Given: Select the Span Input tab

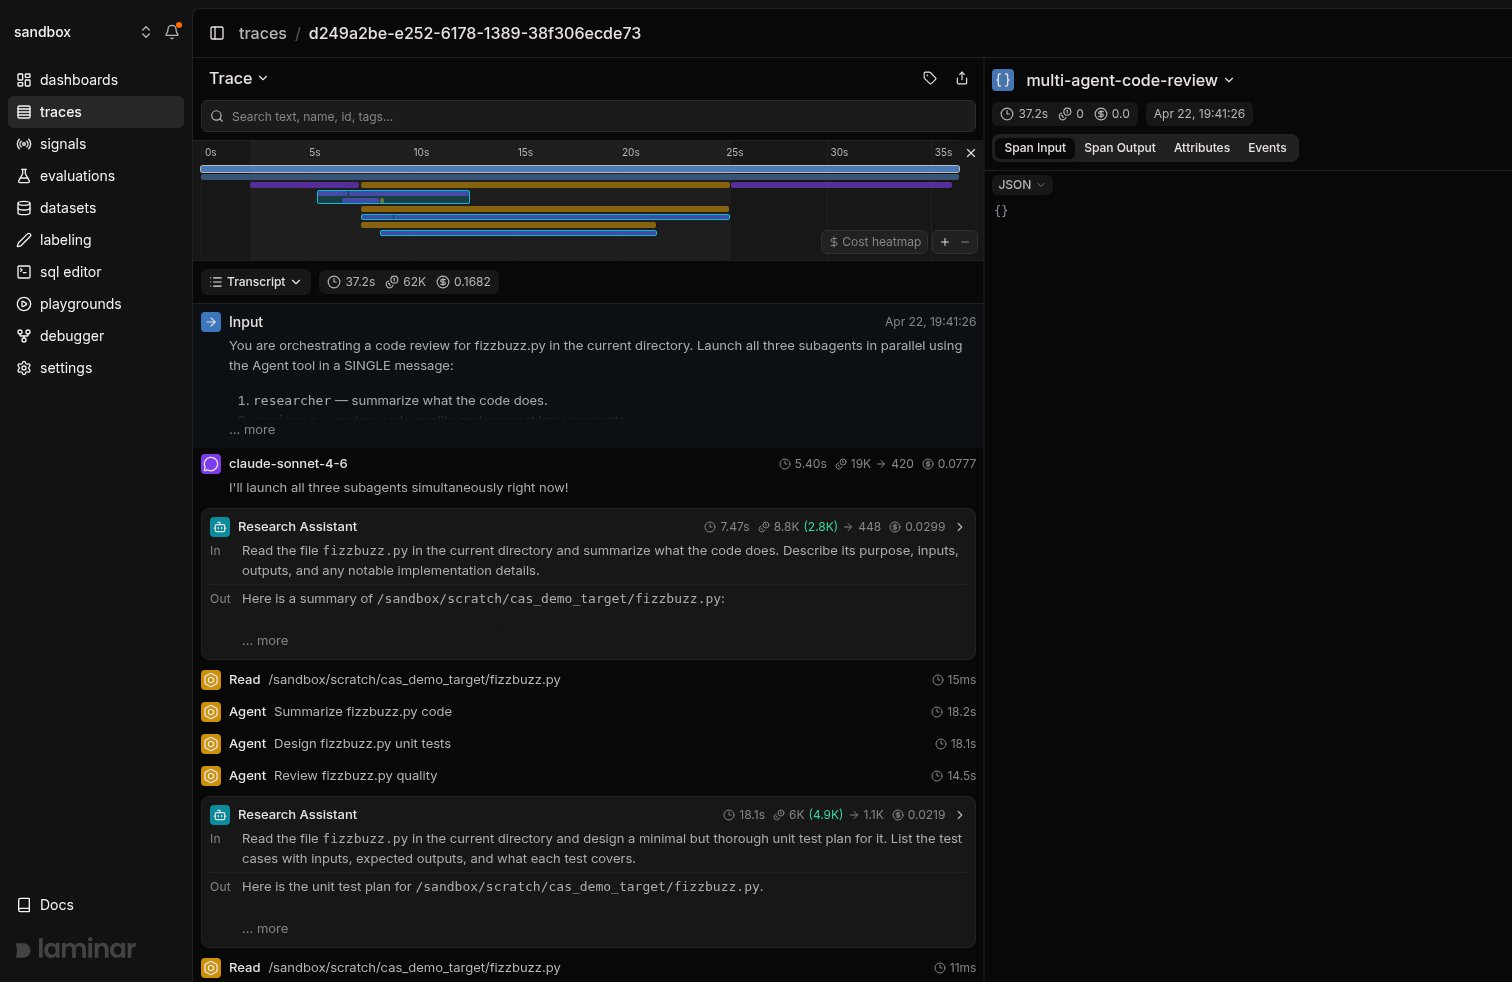Looking at the screenshot, I should pyautogui.click(x=1035, y=148).
